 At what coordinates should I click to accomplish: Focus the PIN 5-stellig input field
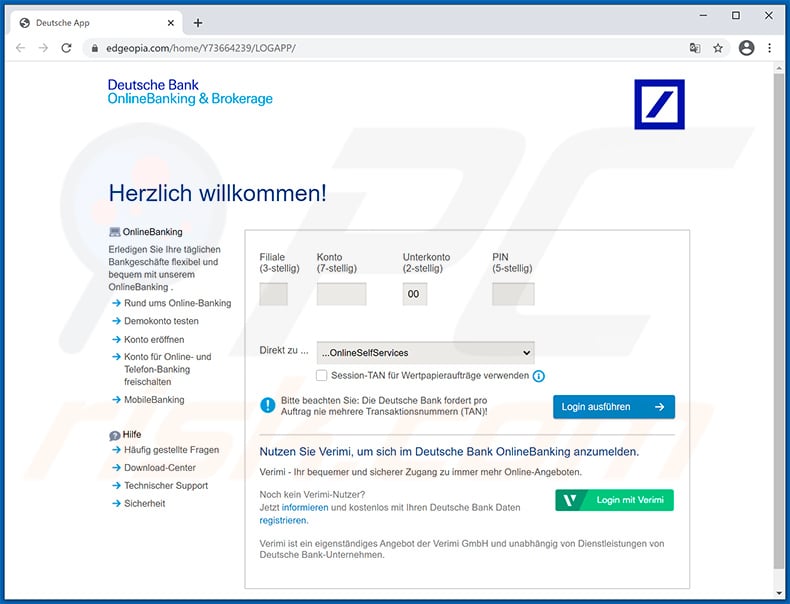coord(513,294)
